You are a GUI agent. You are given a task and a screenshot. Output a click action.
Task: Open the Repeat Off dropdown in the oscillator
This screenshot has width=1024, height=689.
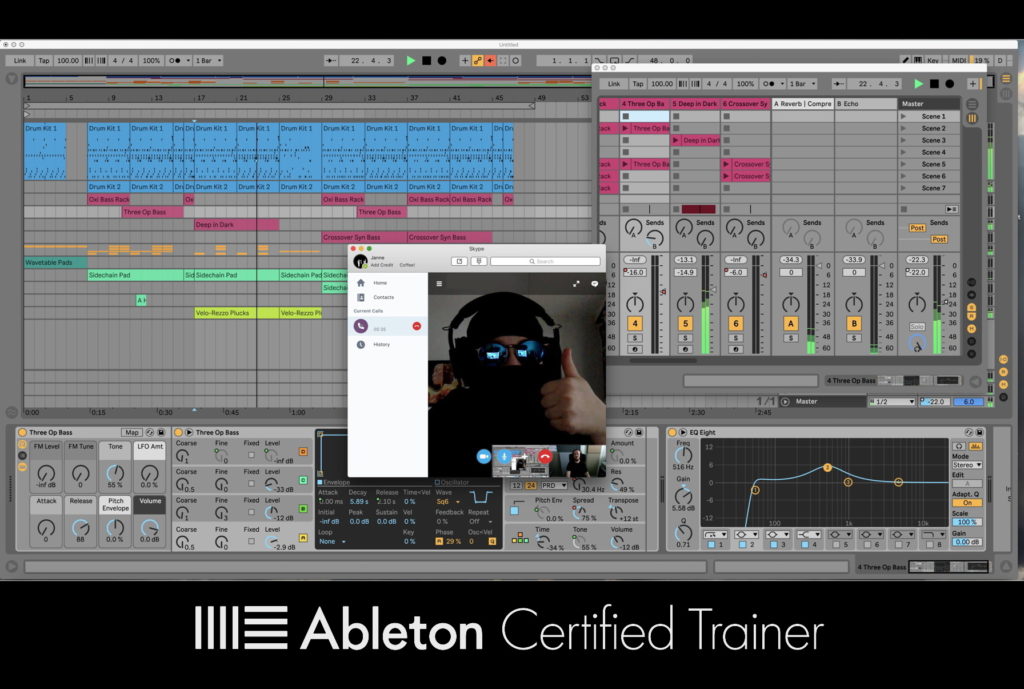click(x=479, y=522)
